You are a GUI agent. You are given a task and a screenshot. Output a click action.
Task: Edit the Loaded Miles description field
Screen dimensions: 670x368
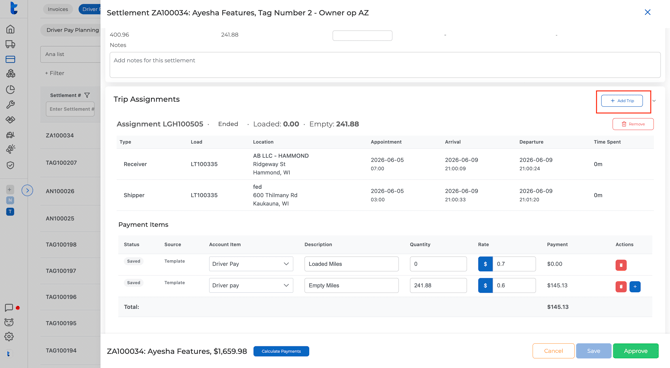click(351, 264)
